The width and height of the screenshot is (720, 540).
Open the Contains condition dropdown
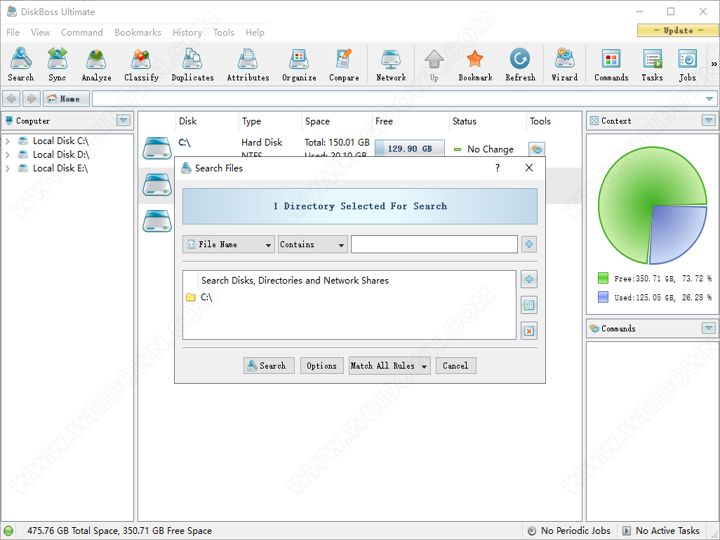(312, 244)
